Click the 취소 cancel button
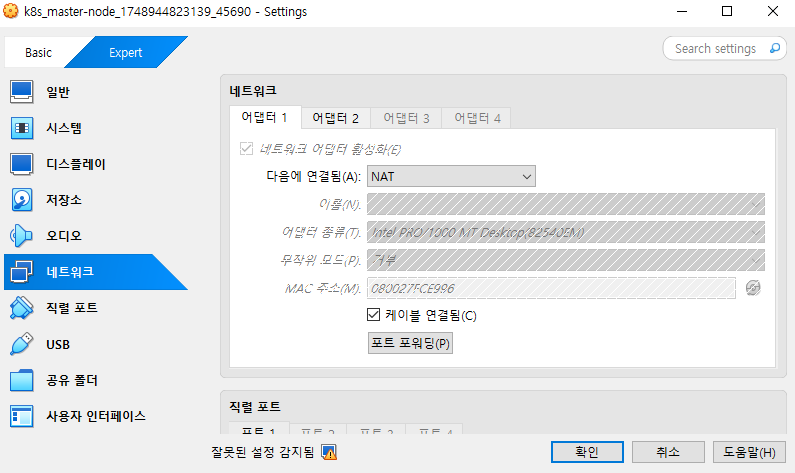Image resolution: width=795 pixels, height=473 pixels. [668, 452]
